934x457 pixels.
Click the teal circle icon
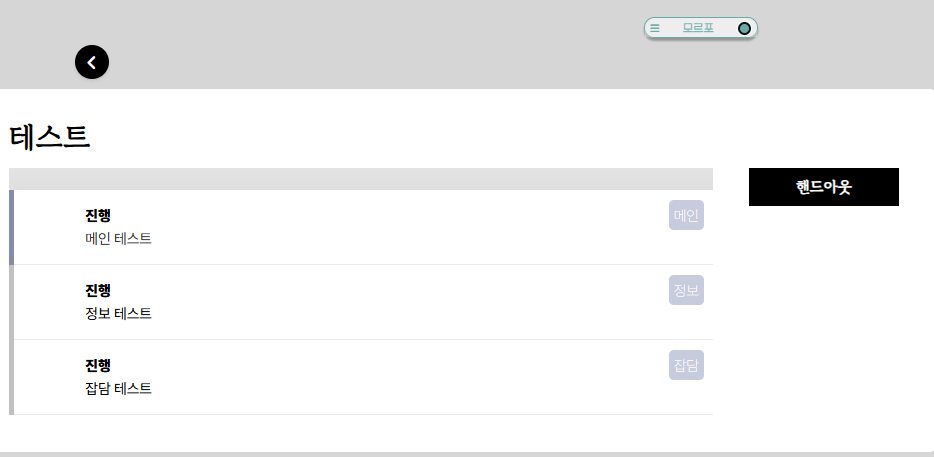[744, 28]
